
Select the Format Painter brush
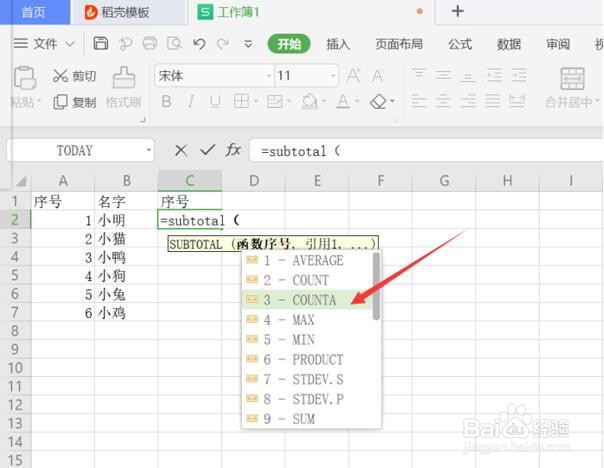tap(124, 78)
